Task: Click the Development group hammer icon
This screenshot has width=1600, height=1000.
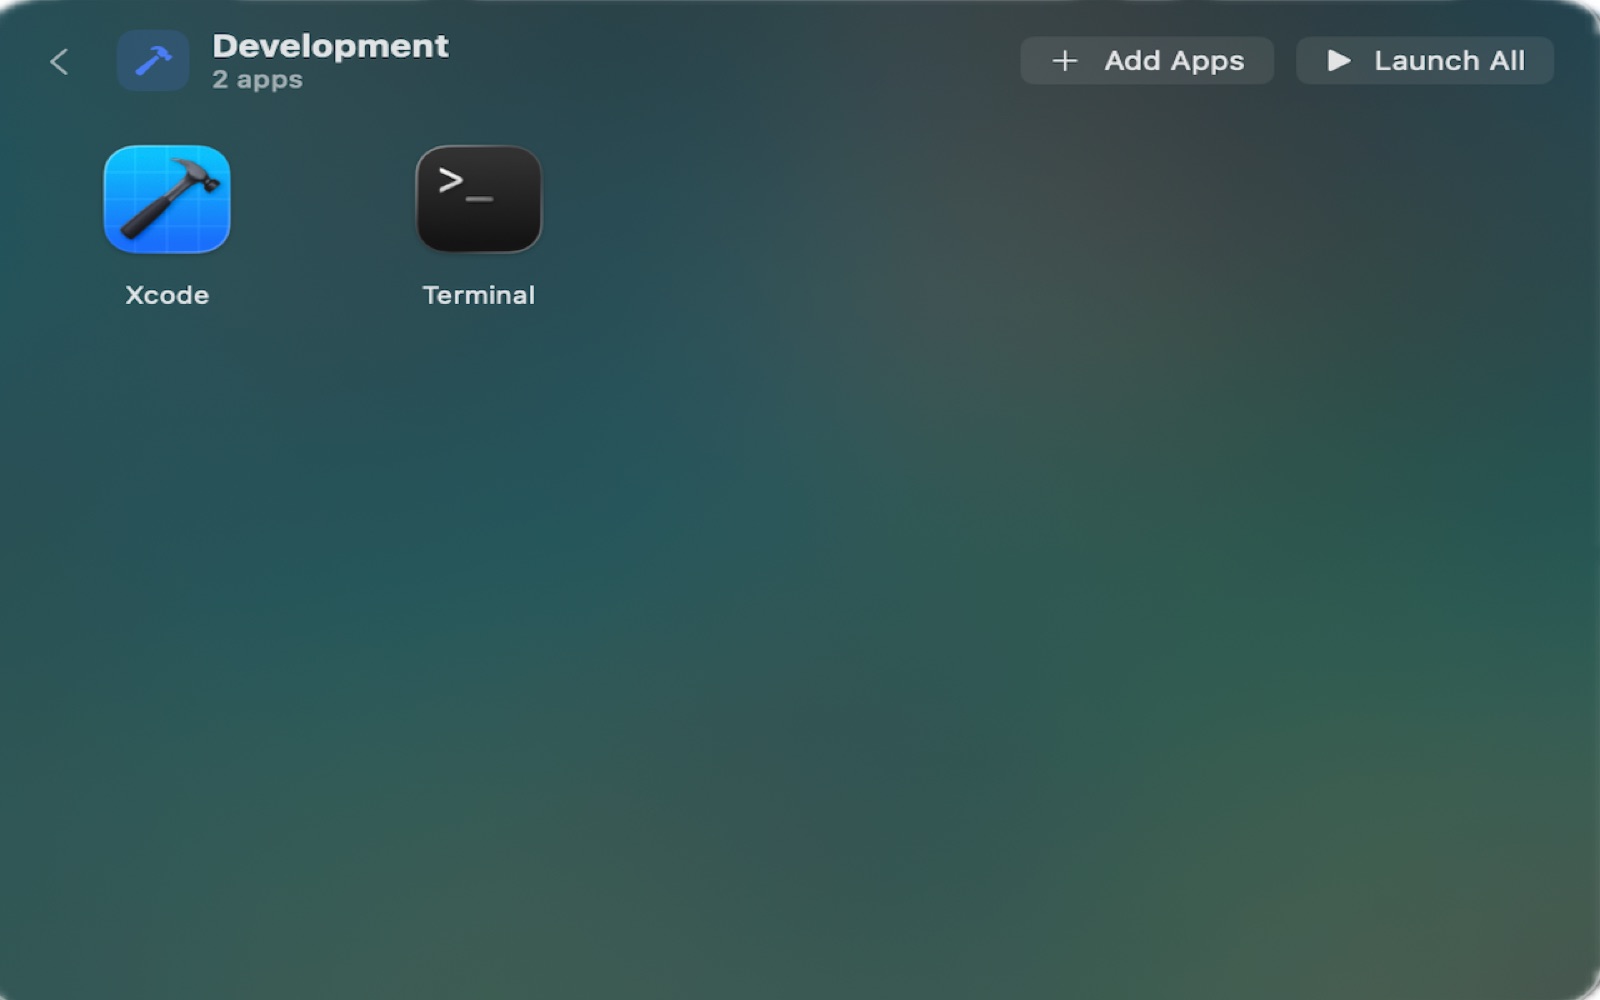Action: (x=153, y=61)
